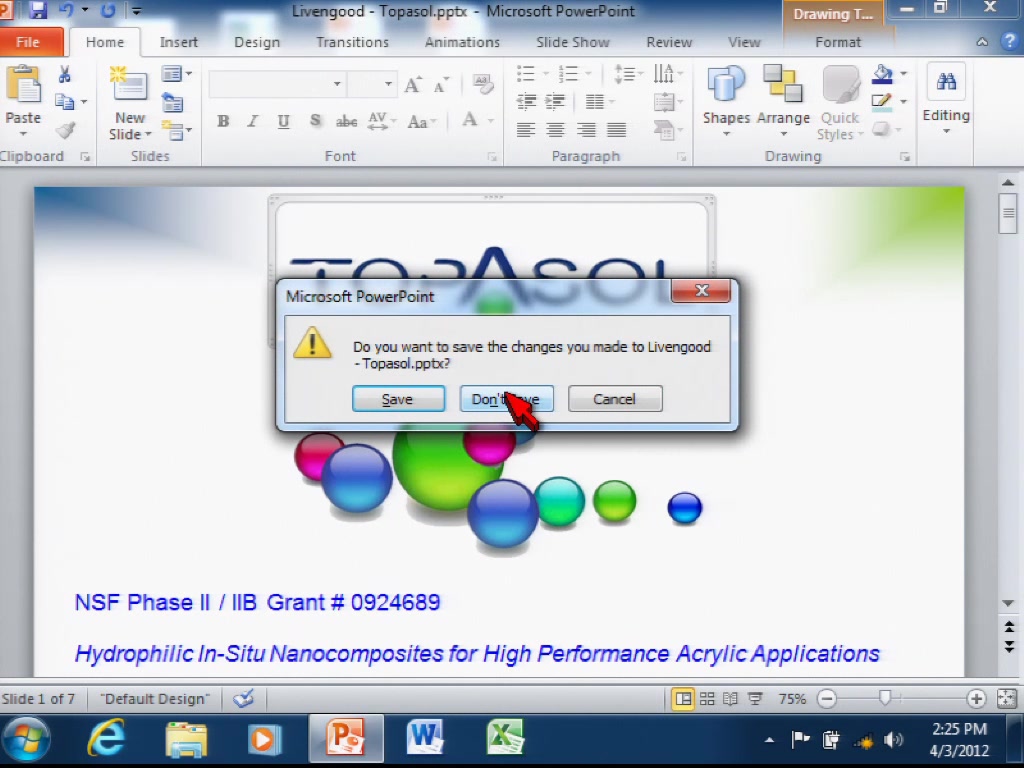Click the Copy icon in Clipboard group
Viewport: 1024px width, 768px height.
(x=64, y=102)
